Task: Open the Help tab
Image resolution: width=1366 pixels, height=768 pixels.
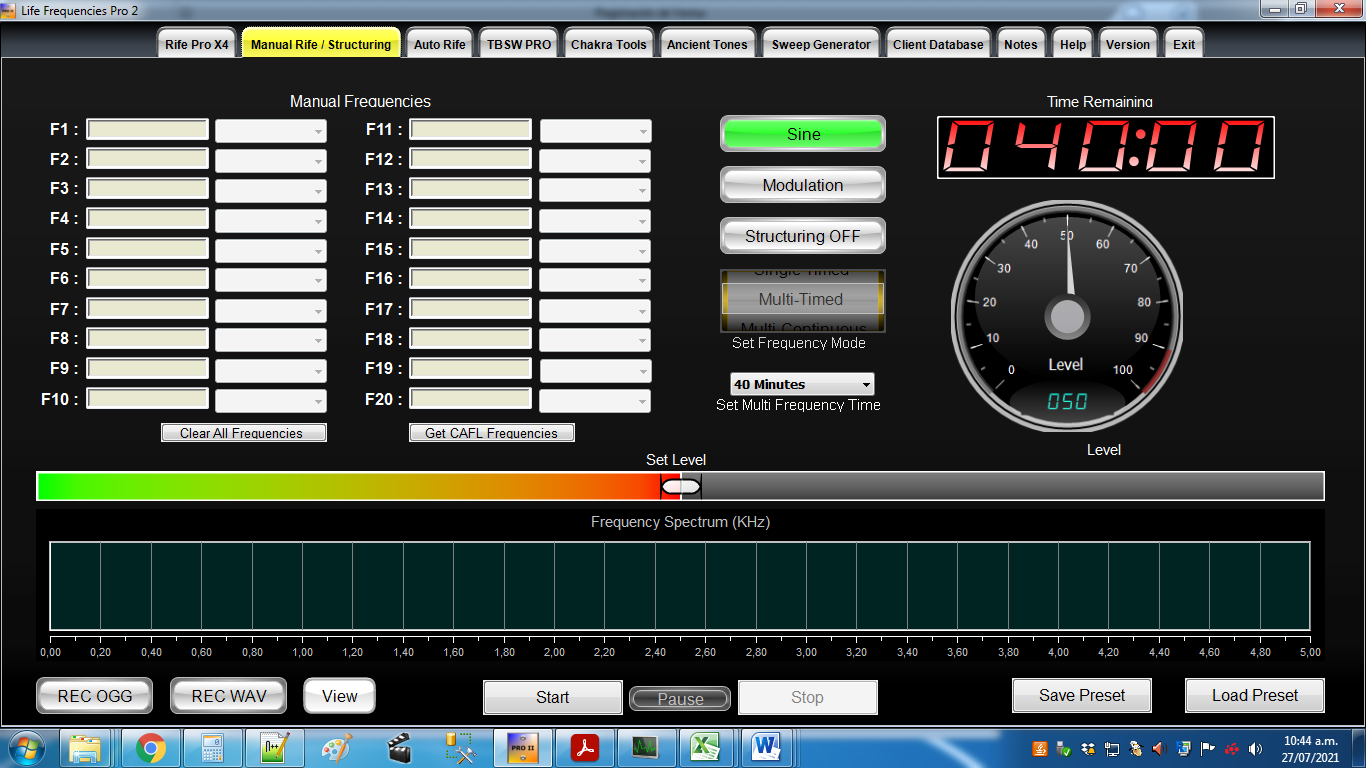Action: pos(1073,44)
